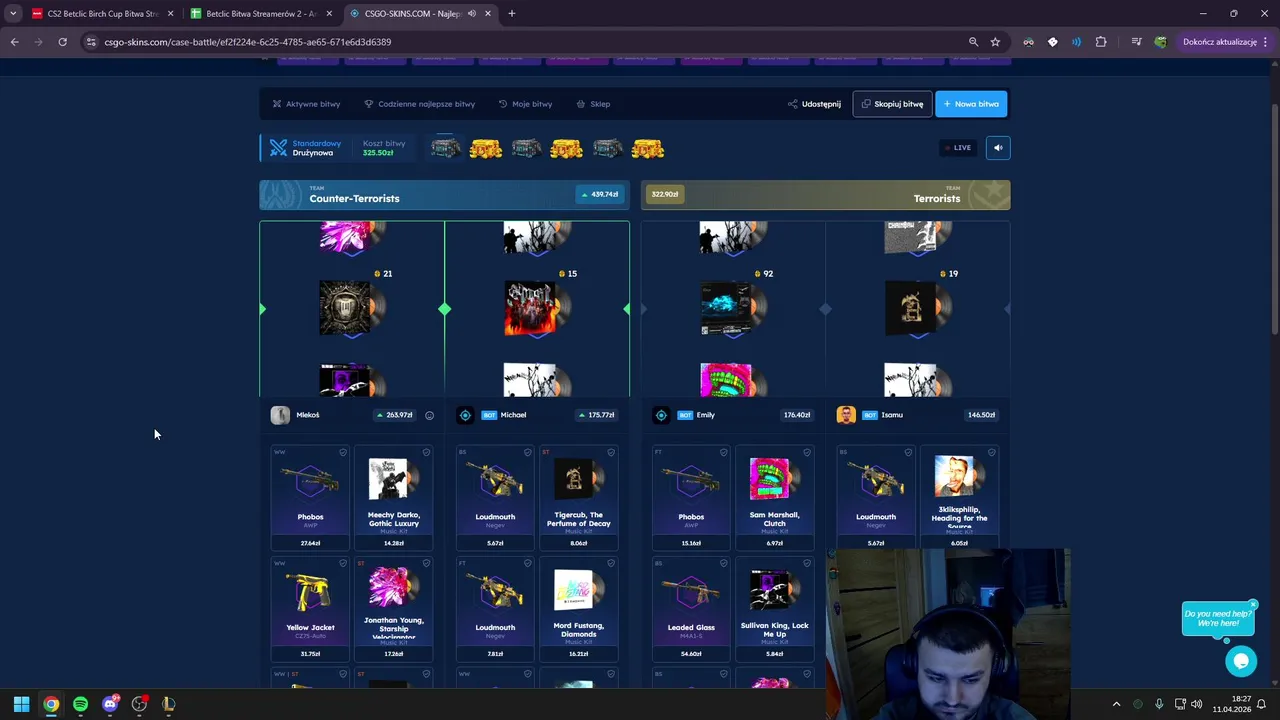
Task: Click shield icon on Jonathan Young card
Action: click(426, 564)
